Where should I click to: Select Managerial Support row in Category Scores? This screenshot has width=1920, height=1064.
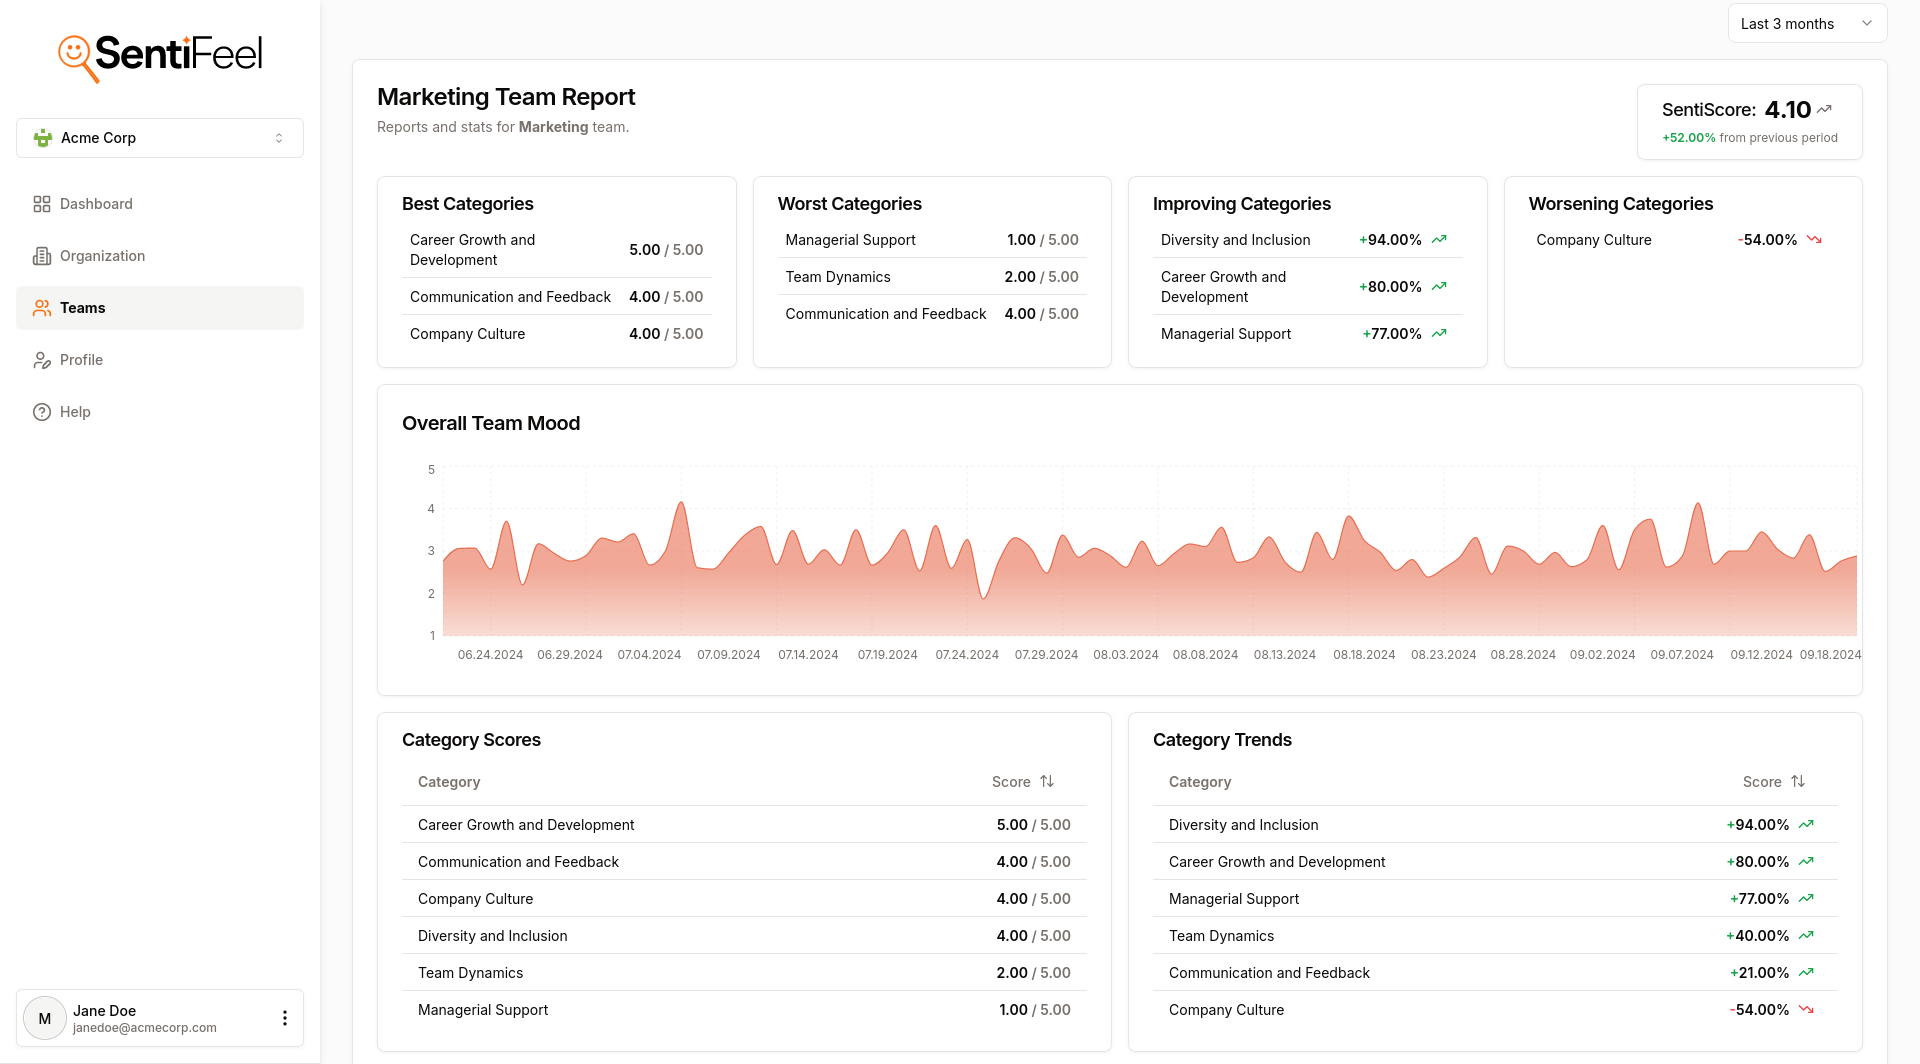point(744,1010)
